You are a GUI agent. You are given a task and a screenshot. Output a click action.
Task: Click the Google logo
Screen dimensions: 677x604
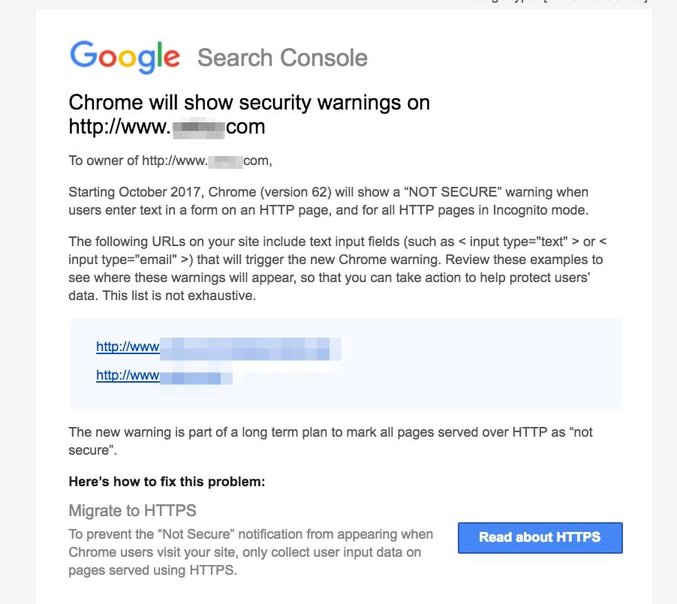pyautogui.click(x=124, y=56)
